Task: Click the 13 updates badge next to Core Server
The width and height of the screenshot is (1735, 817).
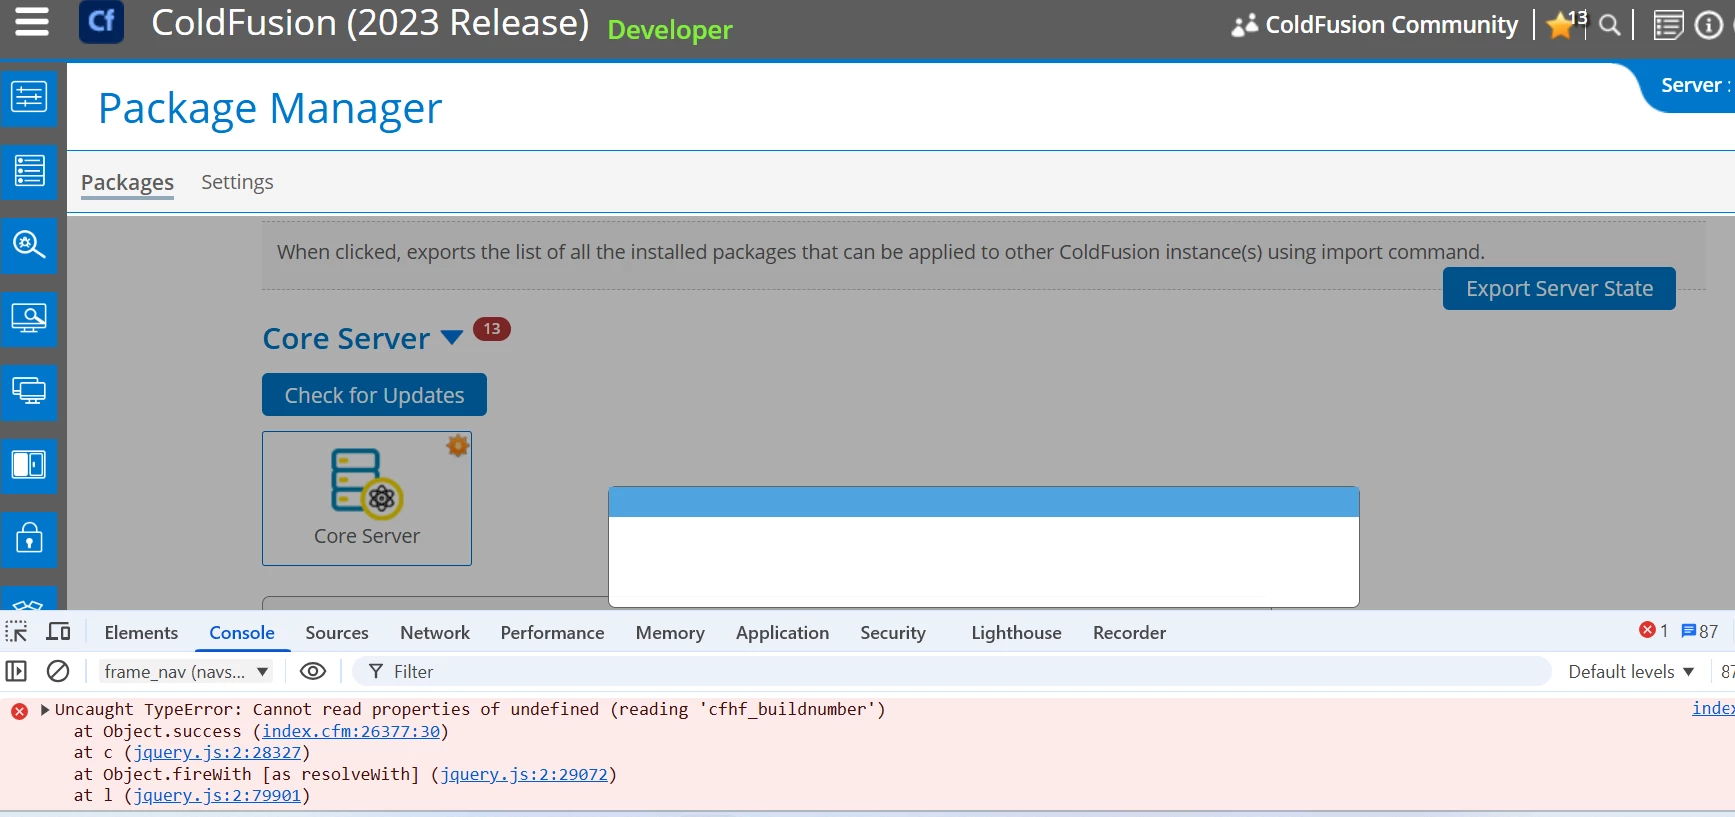Action: click(492, 329)
